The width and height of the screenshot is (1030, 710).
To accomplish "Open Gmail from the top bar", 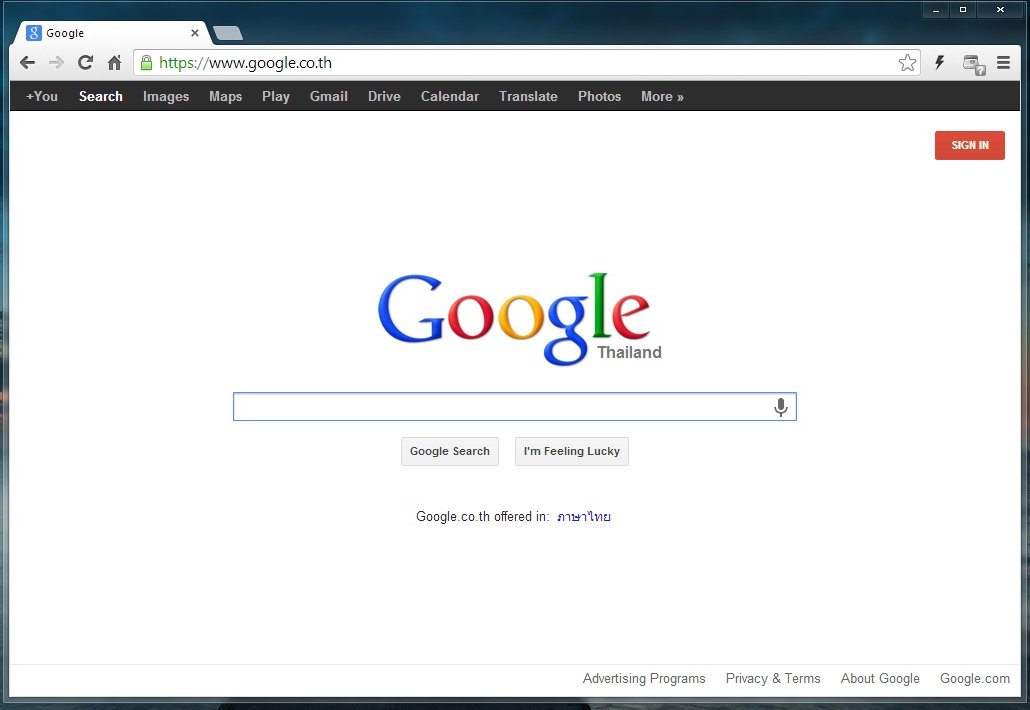I will (x=329, y=97).
